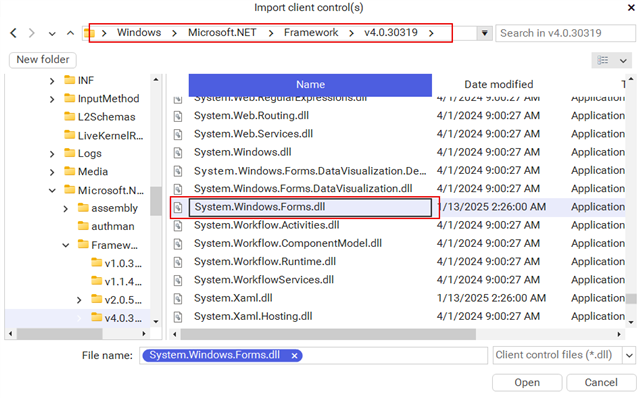Viewport: 640px width, 398px height.
Task: Select System.Xaml.Hosting.dll file
Action: pos(253,316)
